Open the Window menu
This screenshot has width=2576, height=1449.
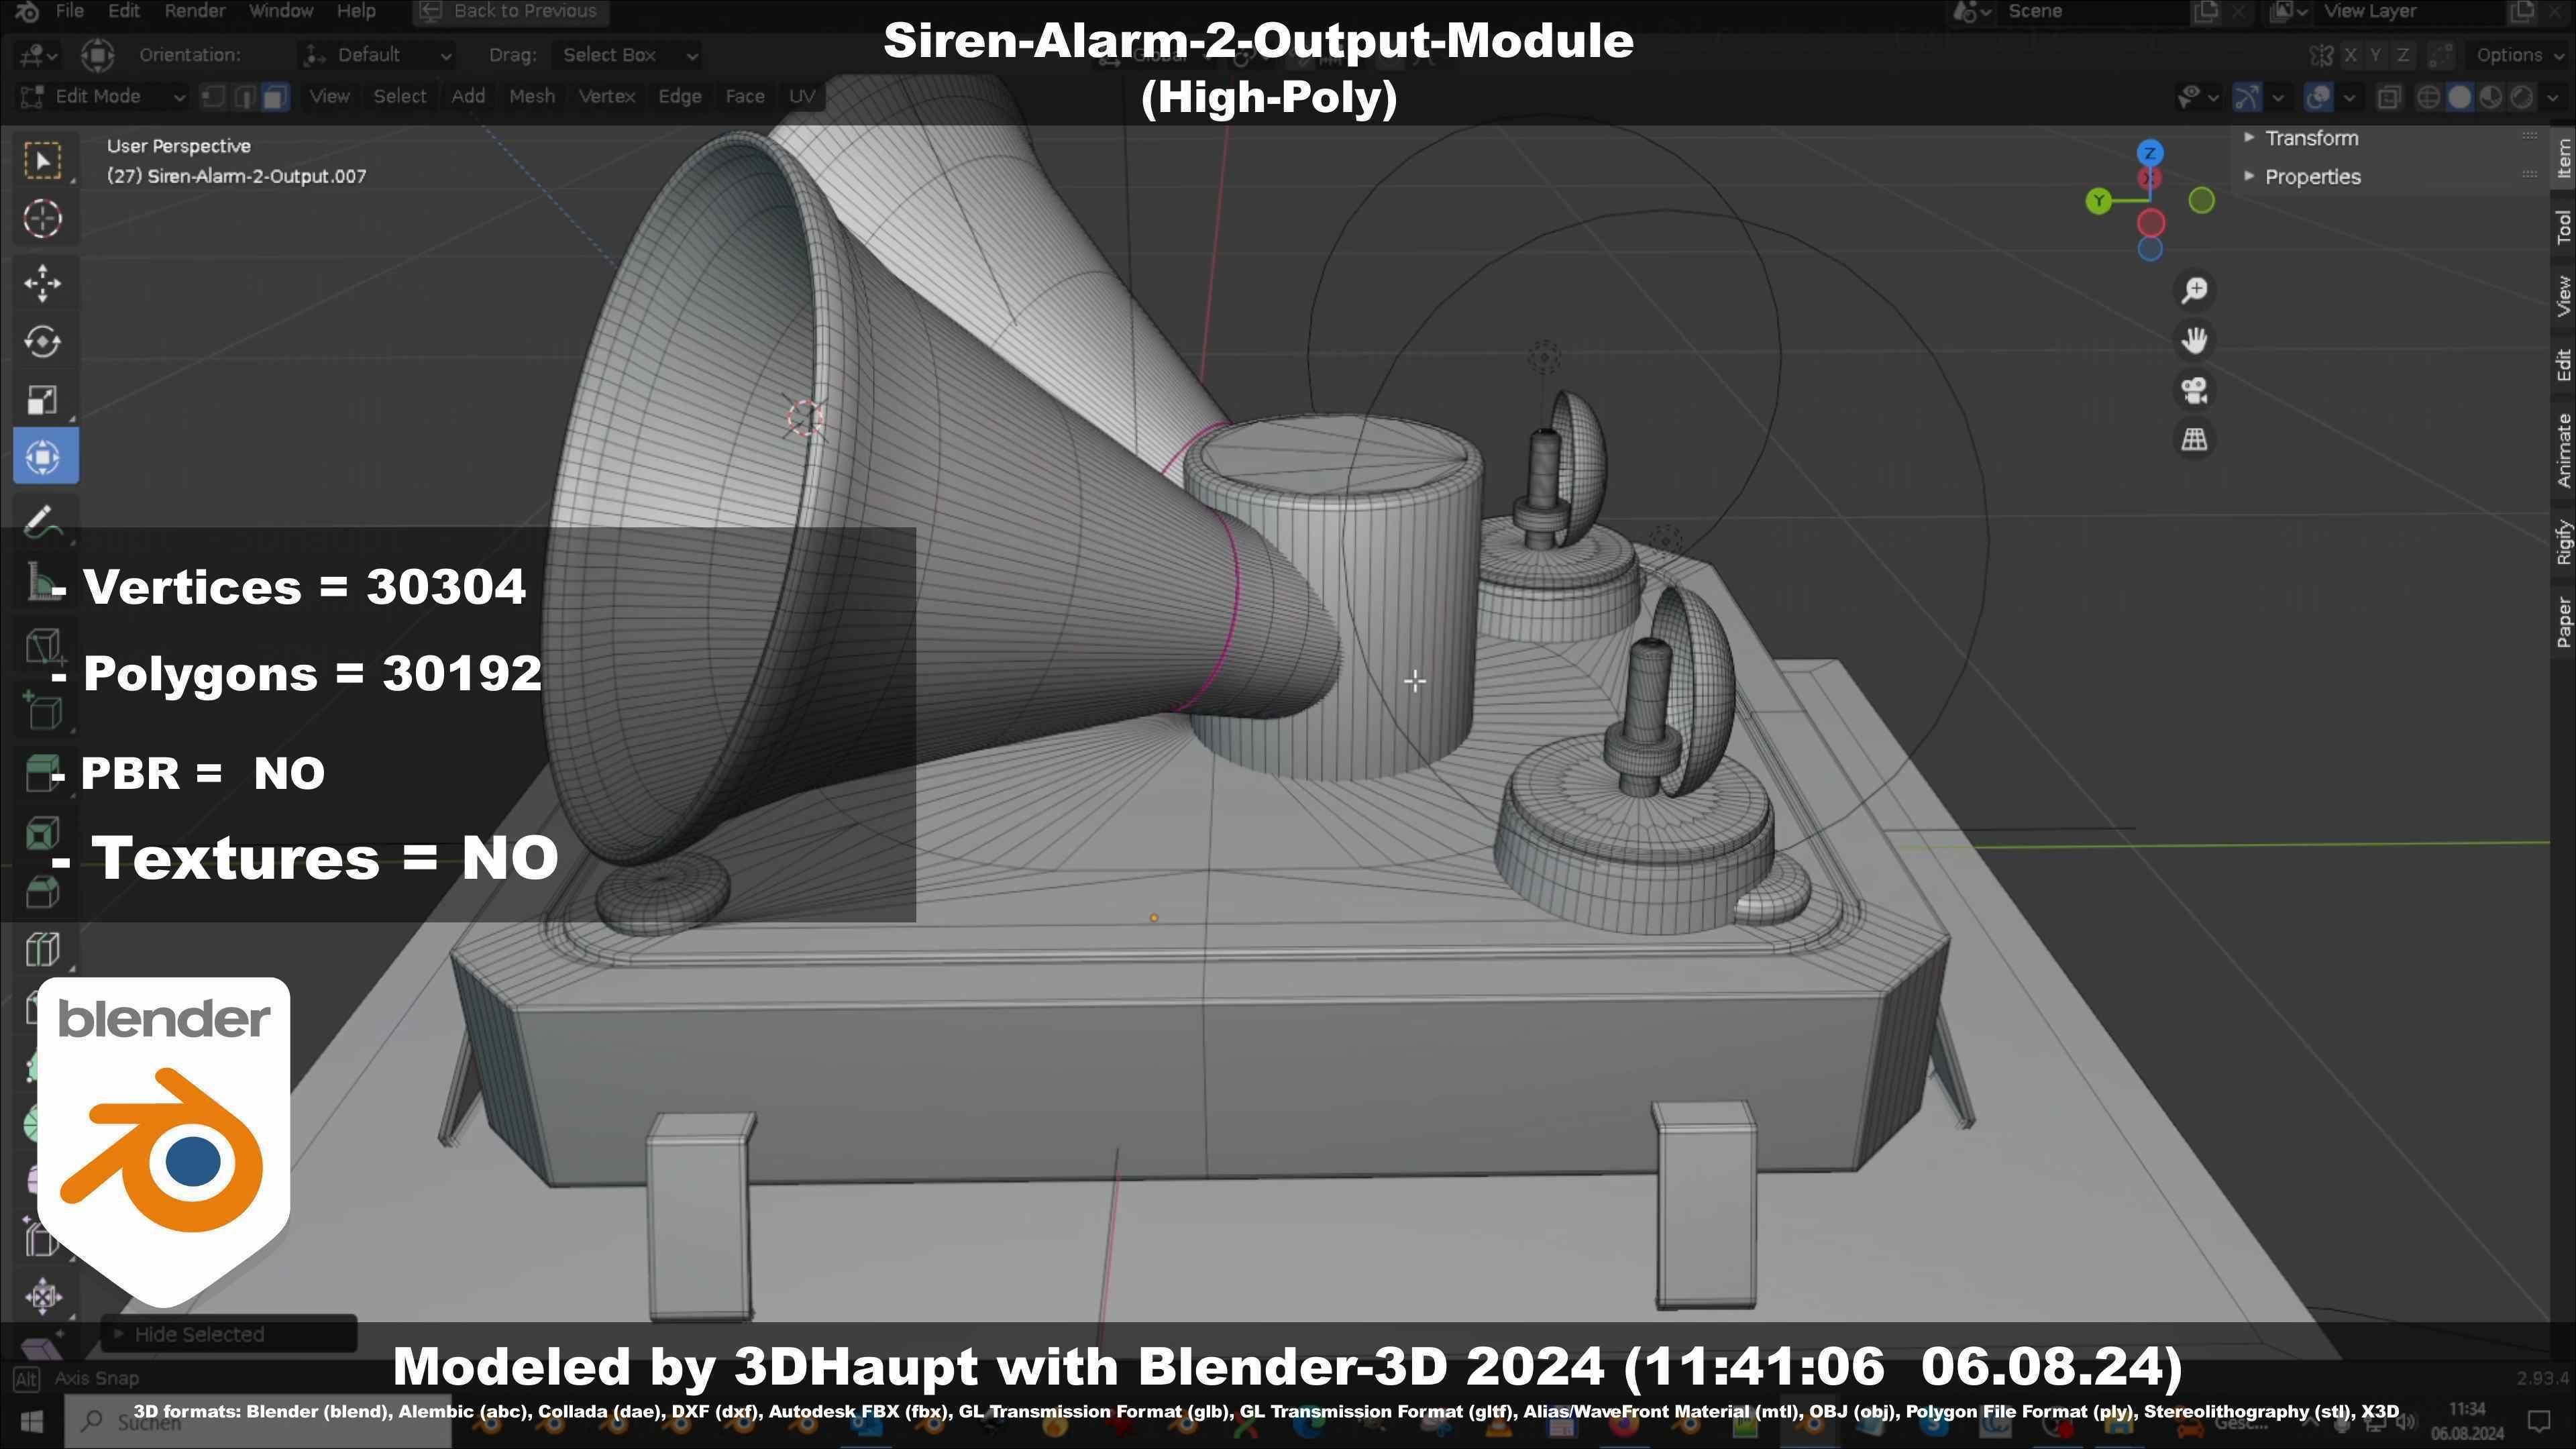280,11
